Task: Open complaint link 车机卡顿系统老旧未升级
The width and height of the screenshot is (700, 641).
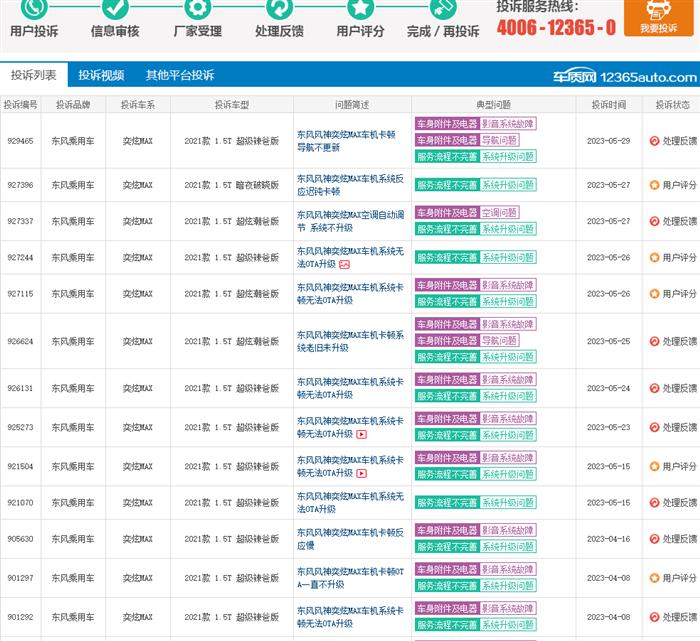Action: (350, 341)
